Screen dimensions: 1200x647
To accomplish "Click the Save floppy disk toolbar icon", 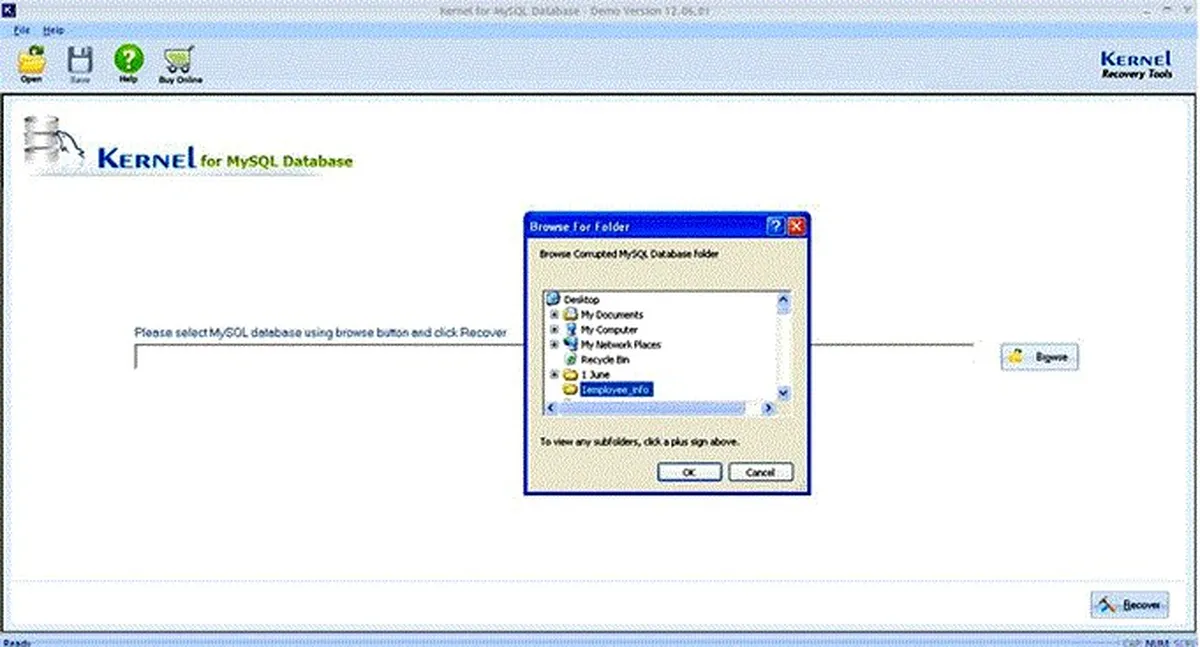I will (x=79, y=60).
